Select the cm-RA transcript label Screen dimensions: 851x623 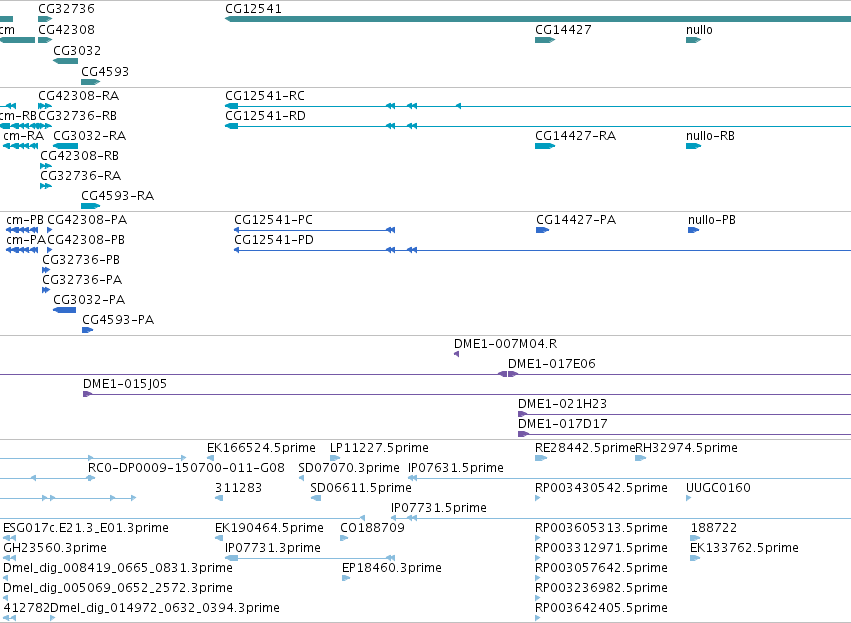[23, 136]
